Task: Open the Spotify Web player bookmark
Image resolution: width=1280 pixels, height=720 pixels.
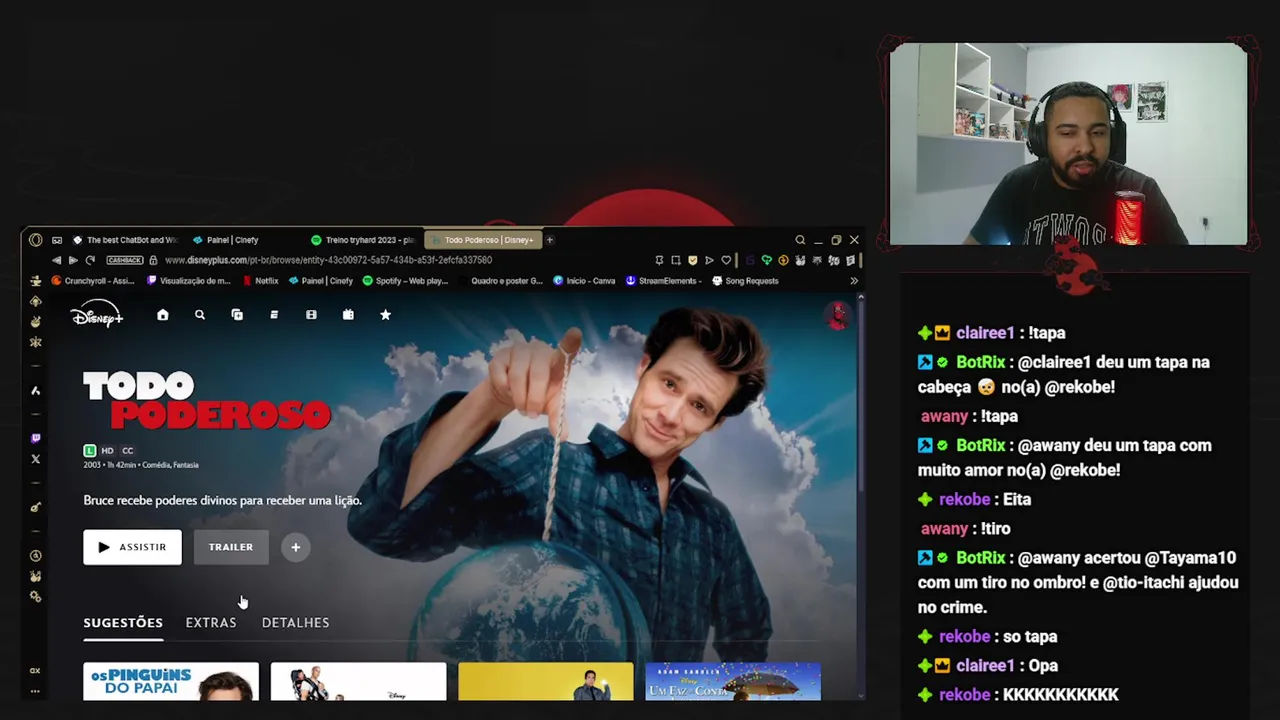Action: point(405,281)
